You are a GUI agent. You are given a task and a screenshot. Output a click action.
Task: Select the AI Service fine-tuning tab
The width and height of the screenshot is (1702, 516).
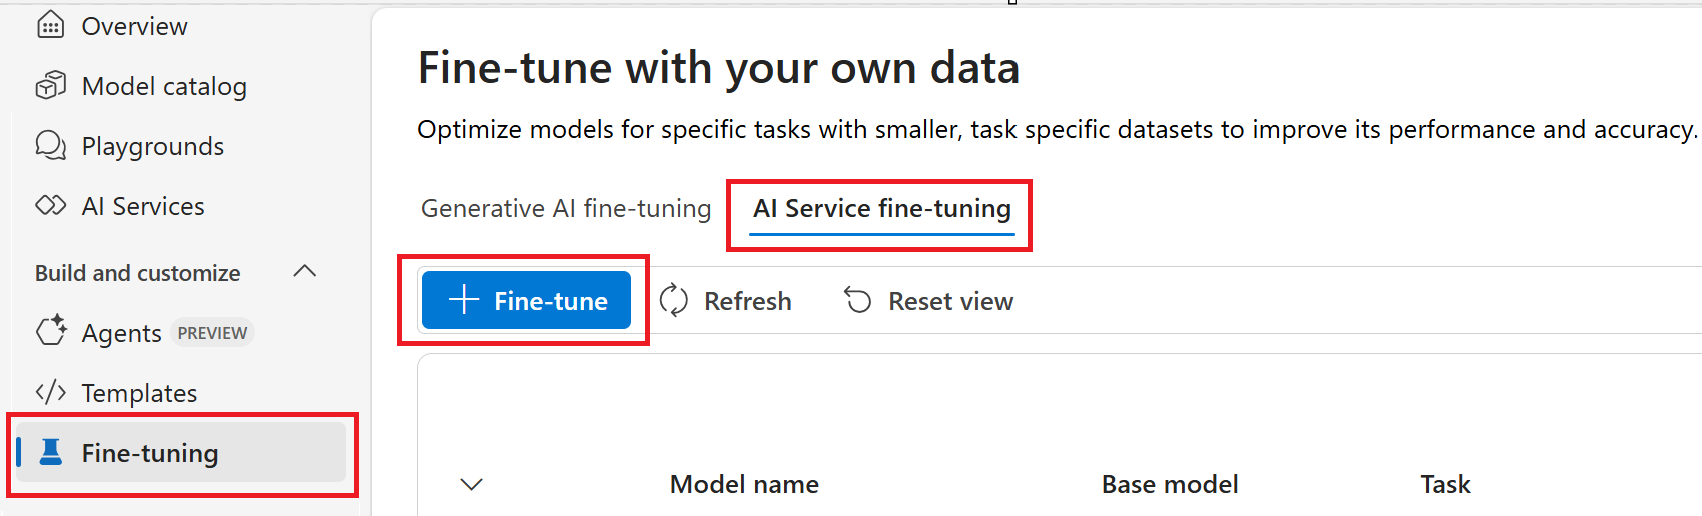(881, 208)
